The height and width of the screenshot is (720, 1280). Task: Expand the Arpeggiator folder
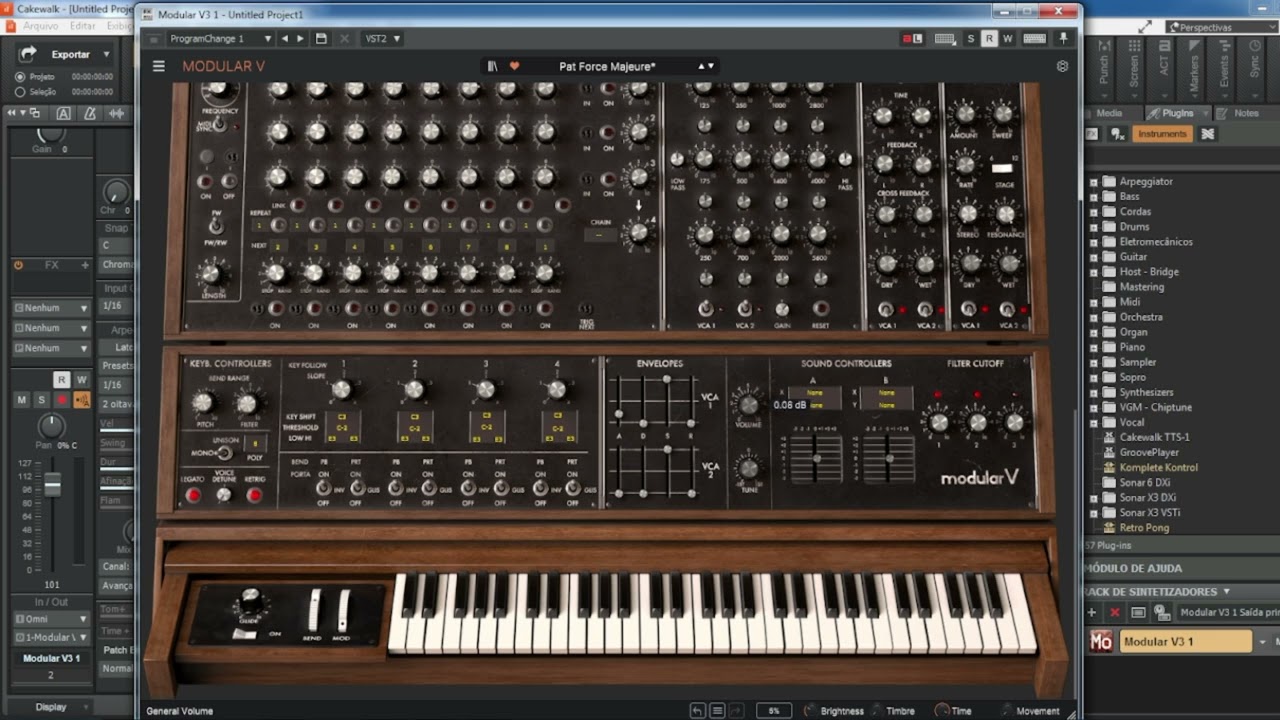coord(1093,182)
